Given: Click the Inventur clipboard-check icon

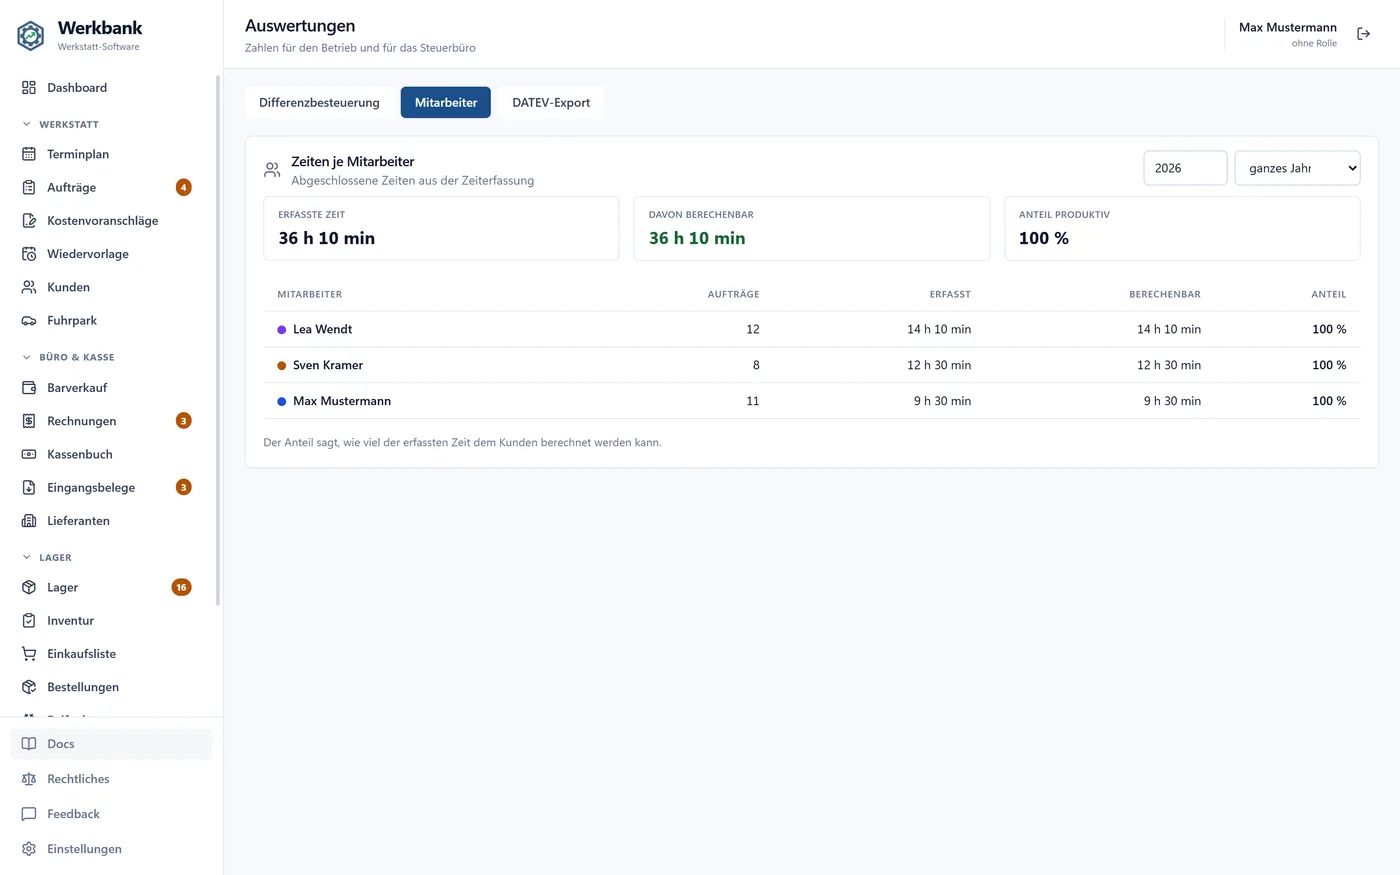Looking at the screenshot, I should [x=29, y=621].
